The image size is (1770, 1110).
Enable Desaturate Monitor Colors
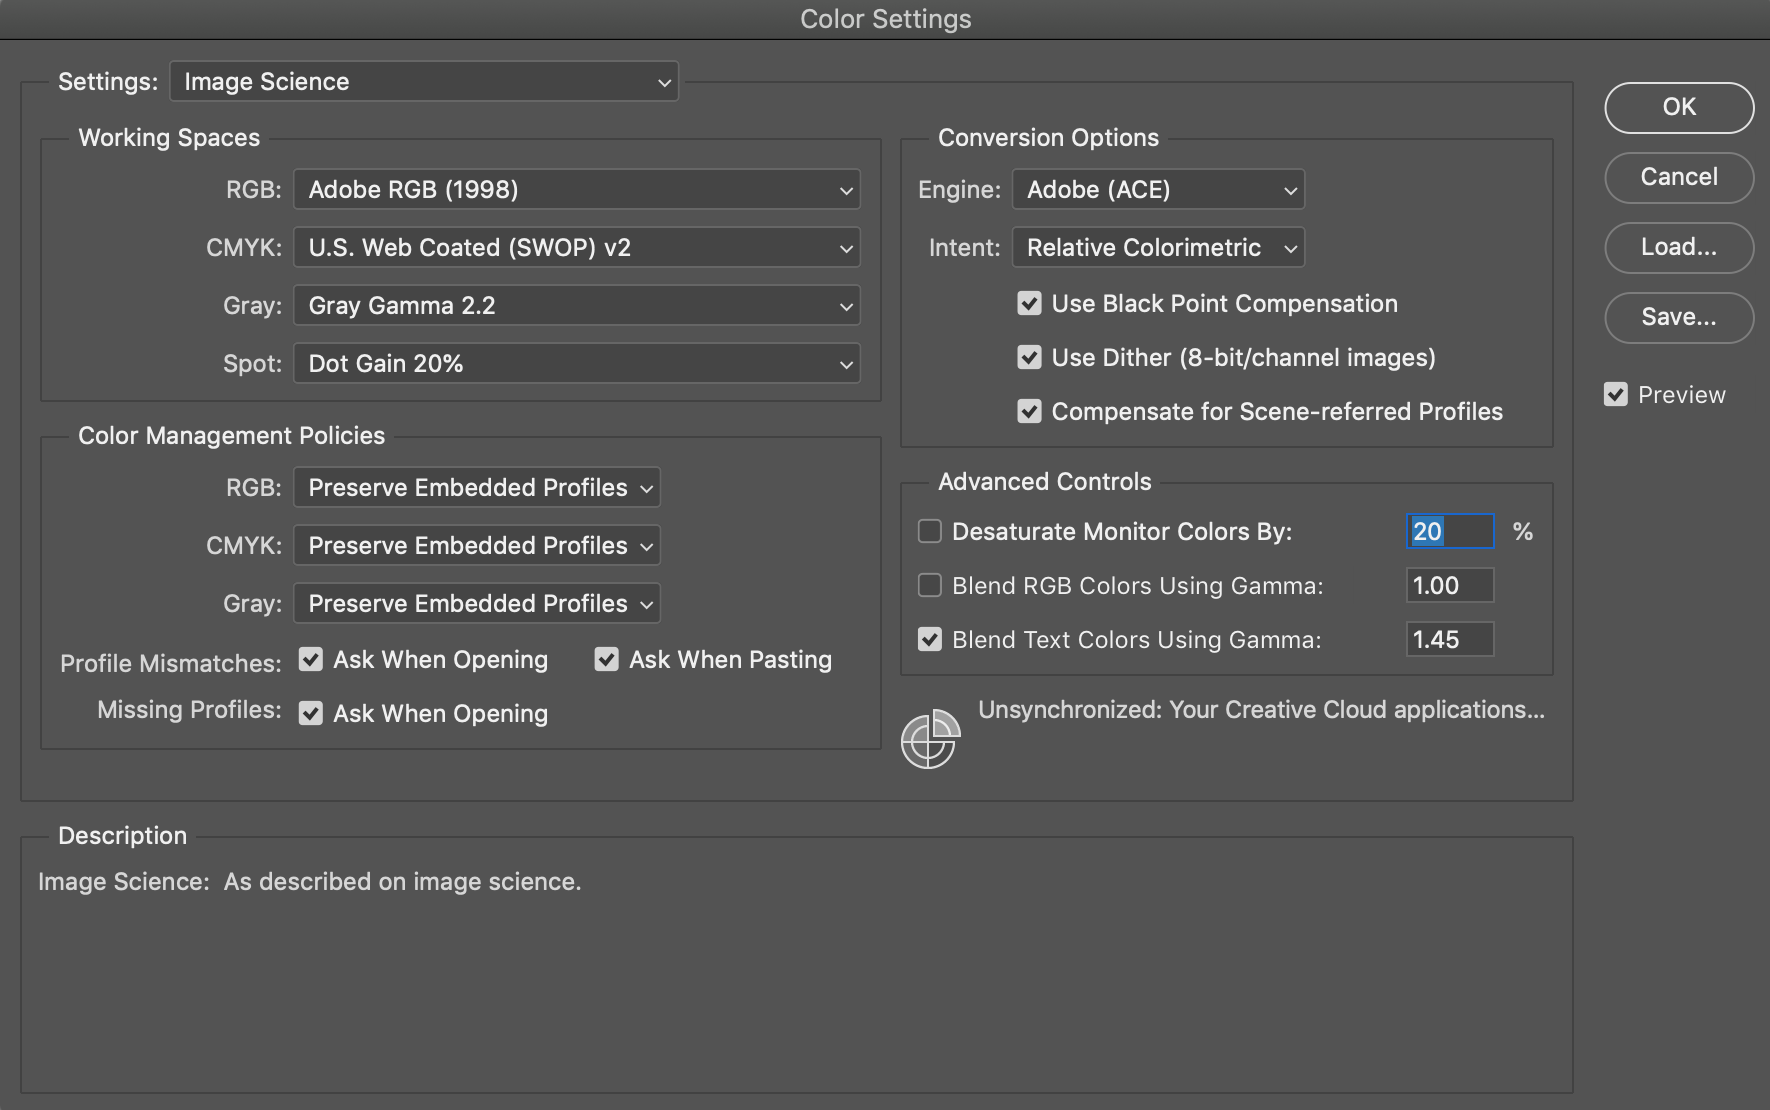click(929, 531)
